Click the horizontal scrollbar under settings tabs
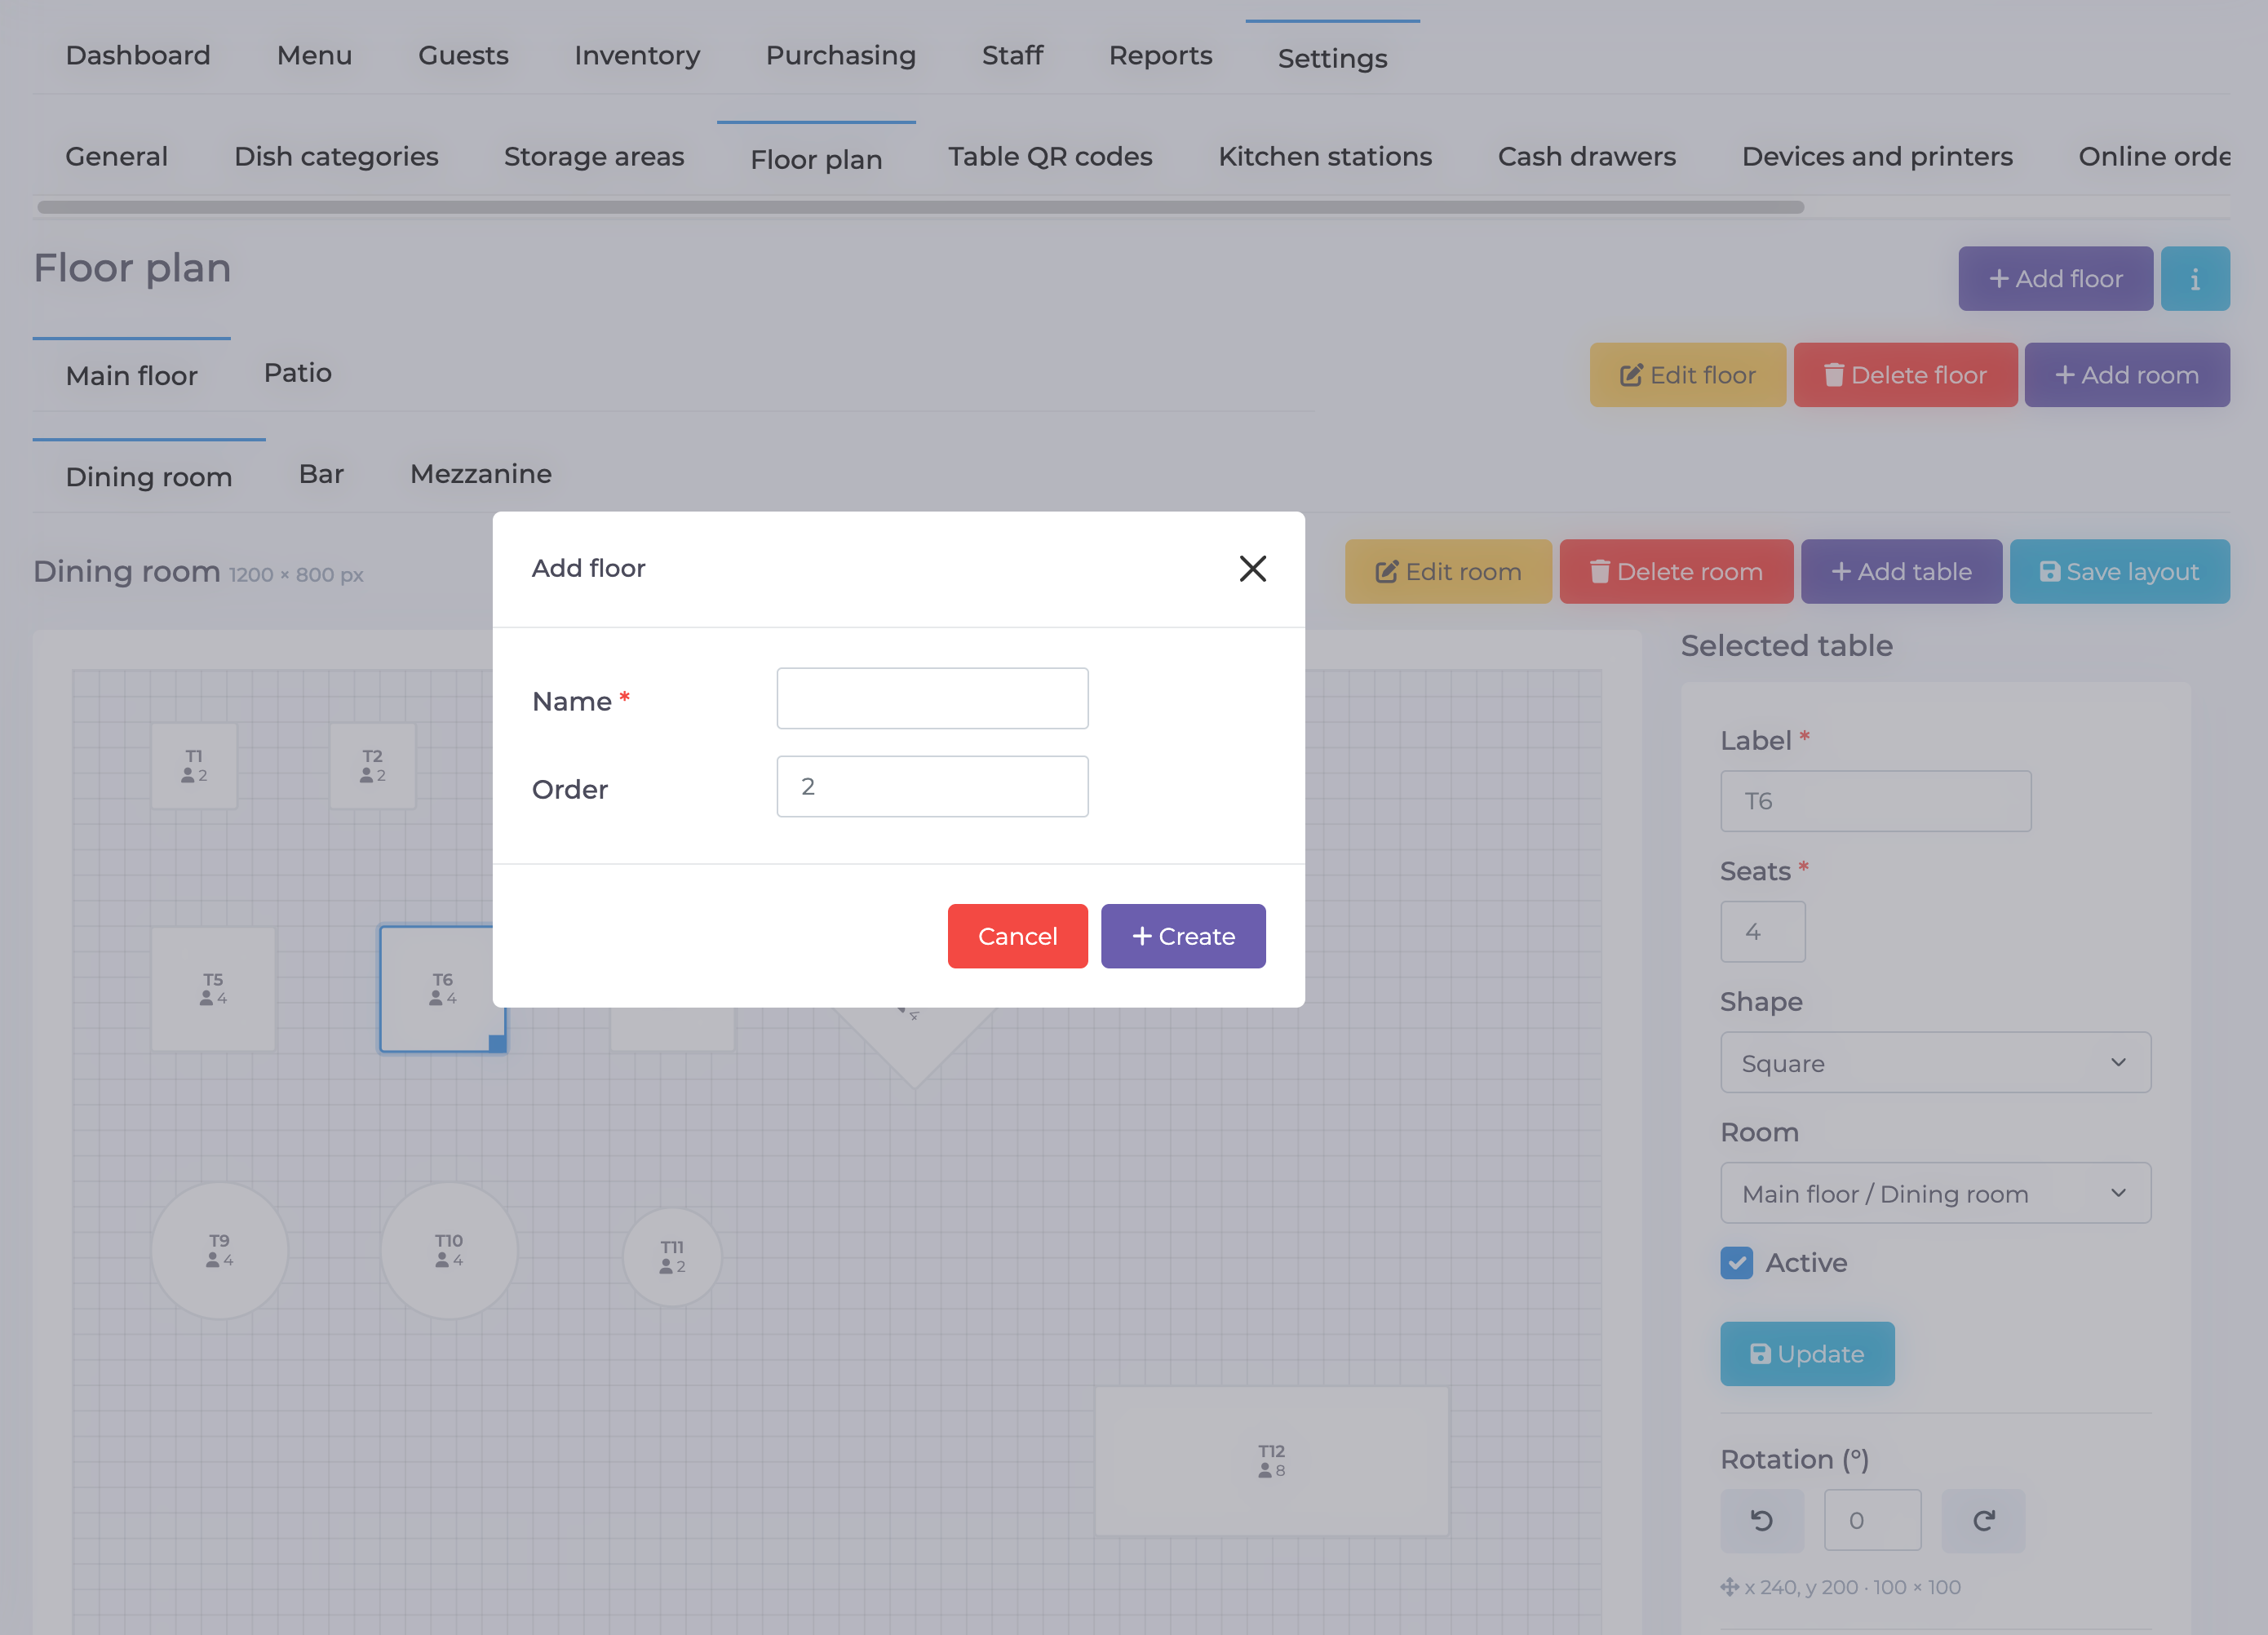 920,207
